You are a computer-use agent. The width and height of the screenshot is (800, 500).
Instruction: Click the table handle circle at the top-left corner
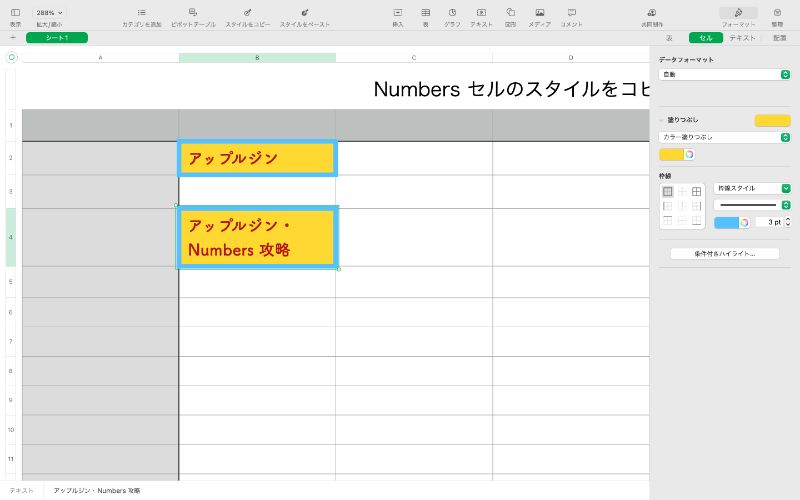click(x=11, y=58)
